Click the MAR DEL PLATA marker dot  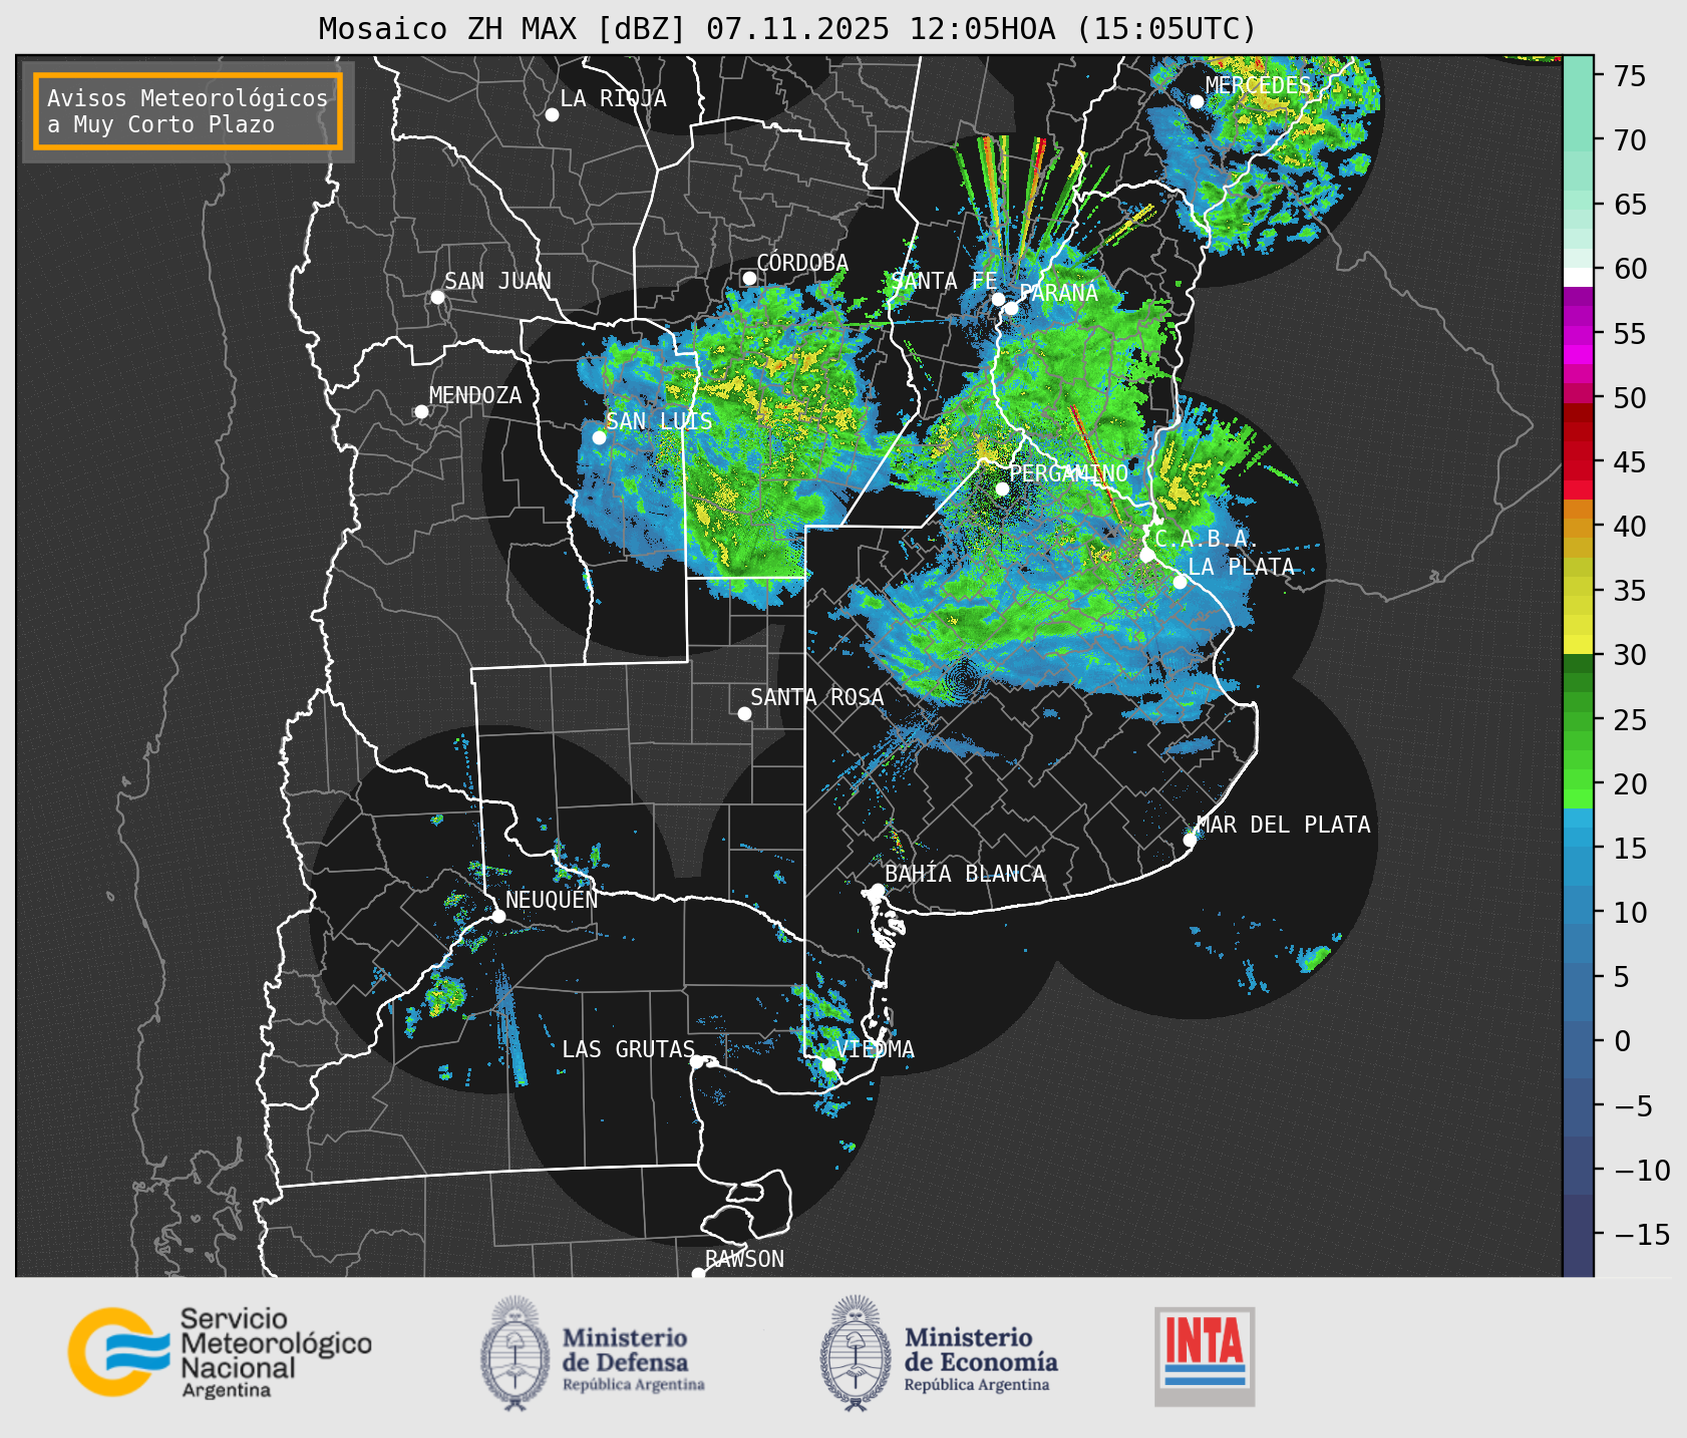pyautogui.click(x=1189, y=840)
